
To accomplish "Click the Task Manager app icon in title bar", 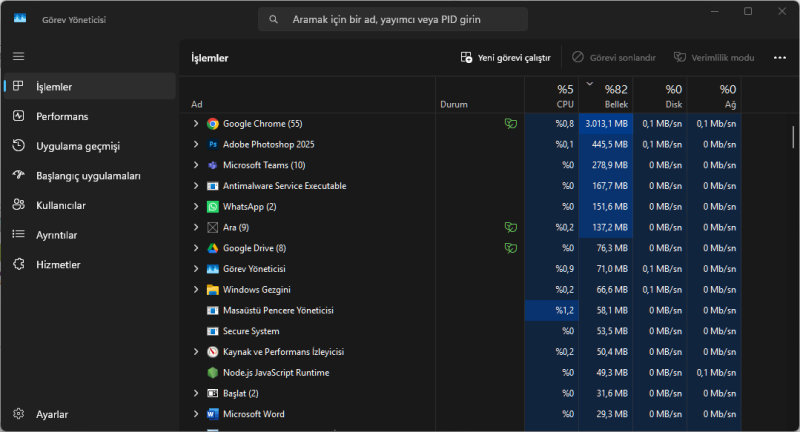I will pos(20,19).
